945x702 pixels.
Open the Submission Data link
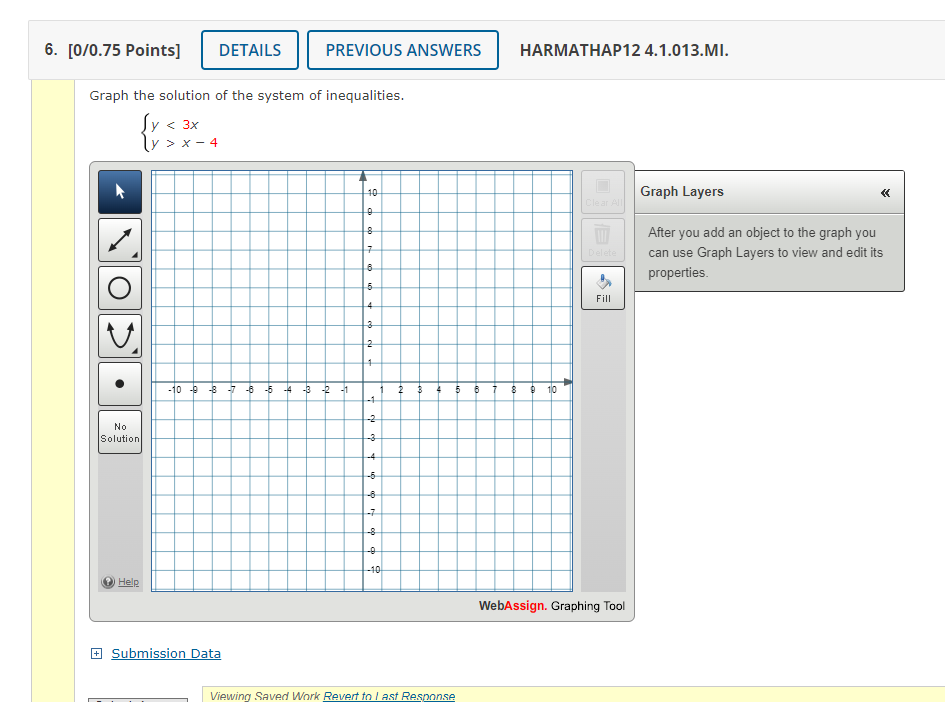click(166, 653)
